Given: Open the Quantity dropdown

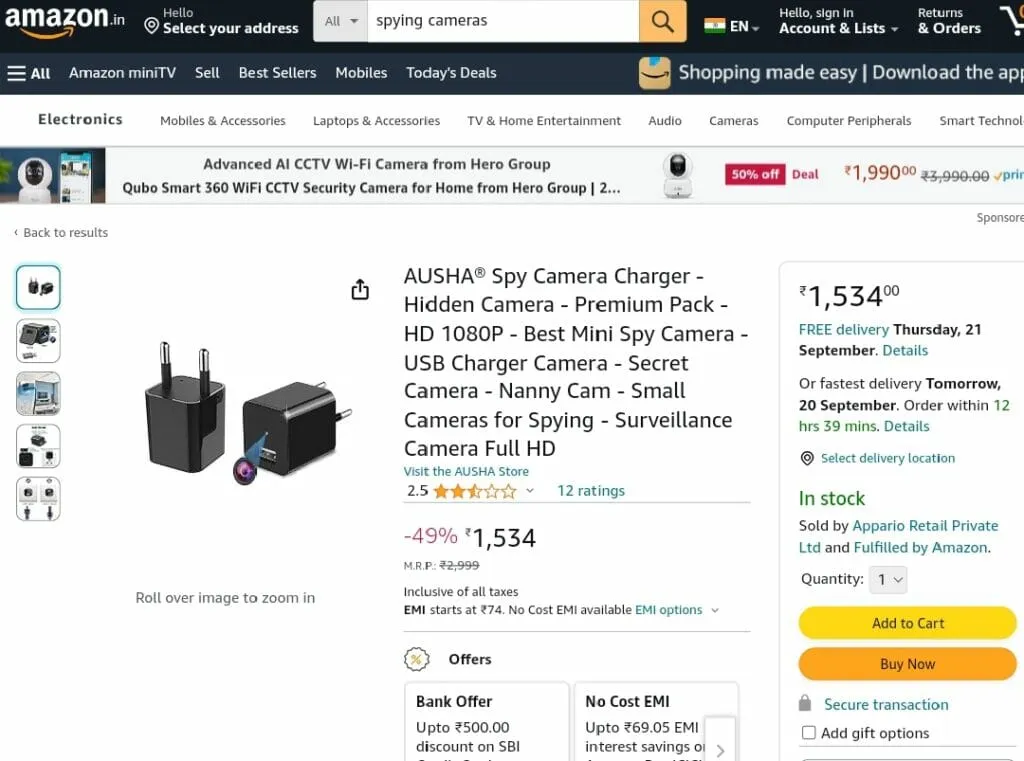Looking at the screenshot, I should [x=888, y=579].
